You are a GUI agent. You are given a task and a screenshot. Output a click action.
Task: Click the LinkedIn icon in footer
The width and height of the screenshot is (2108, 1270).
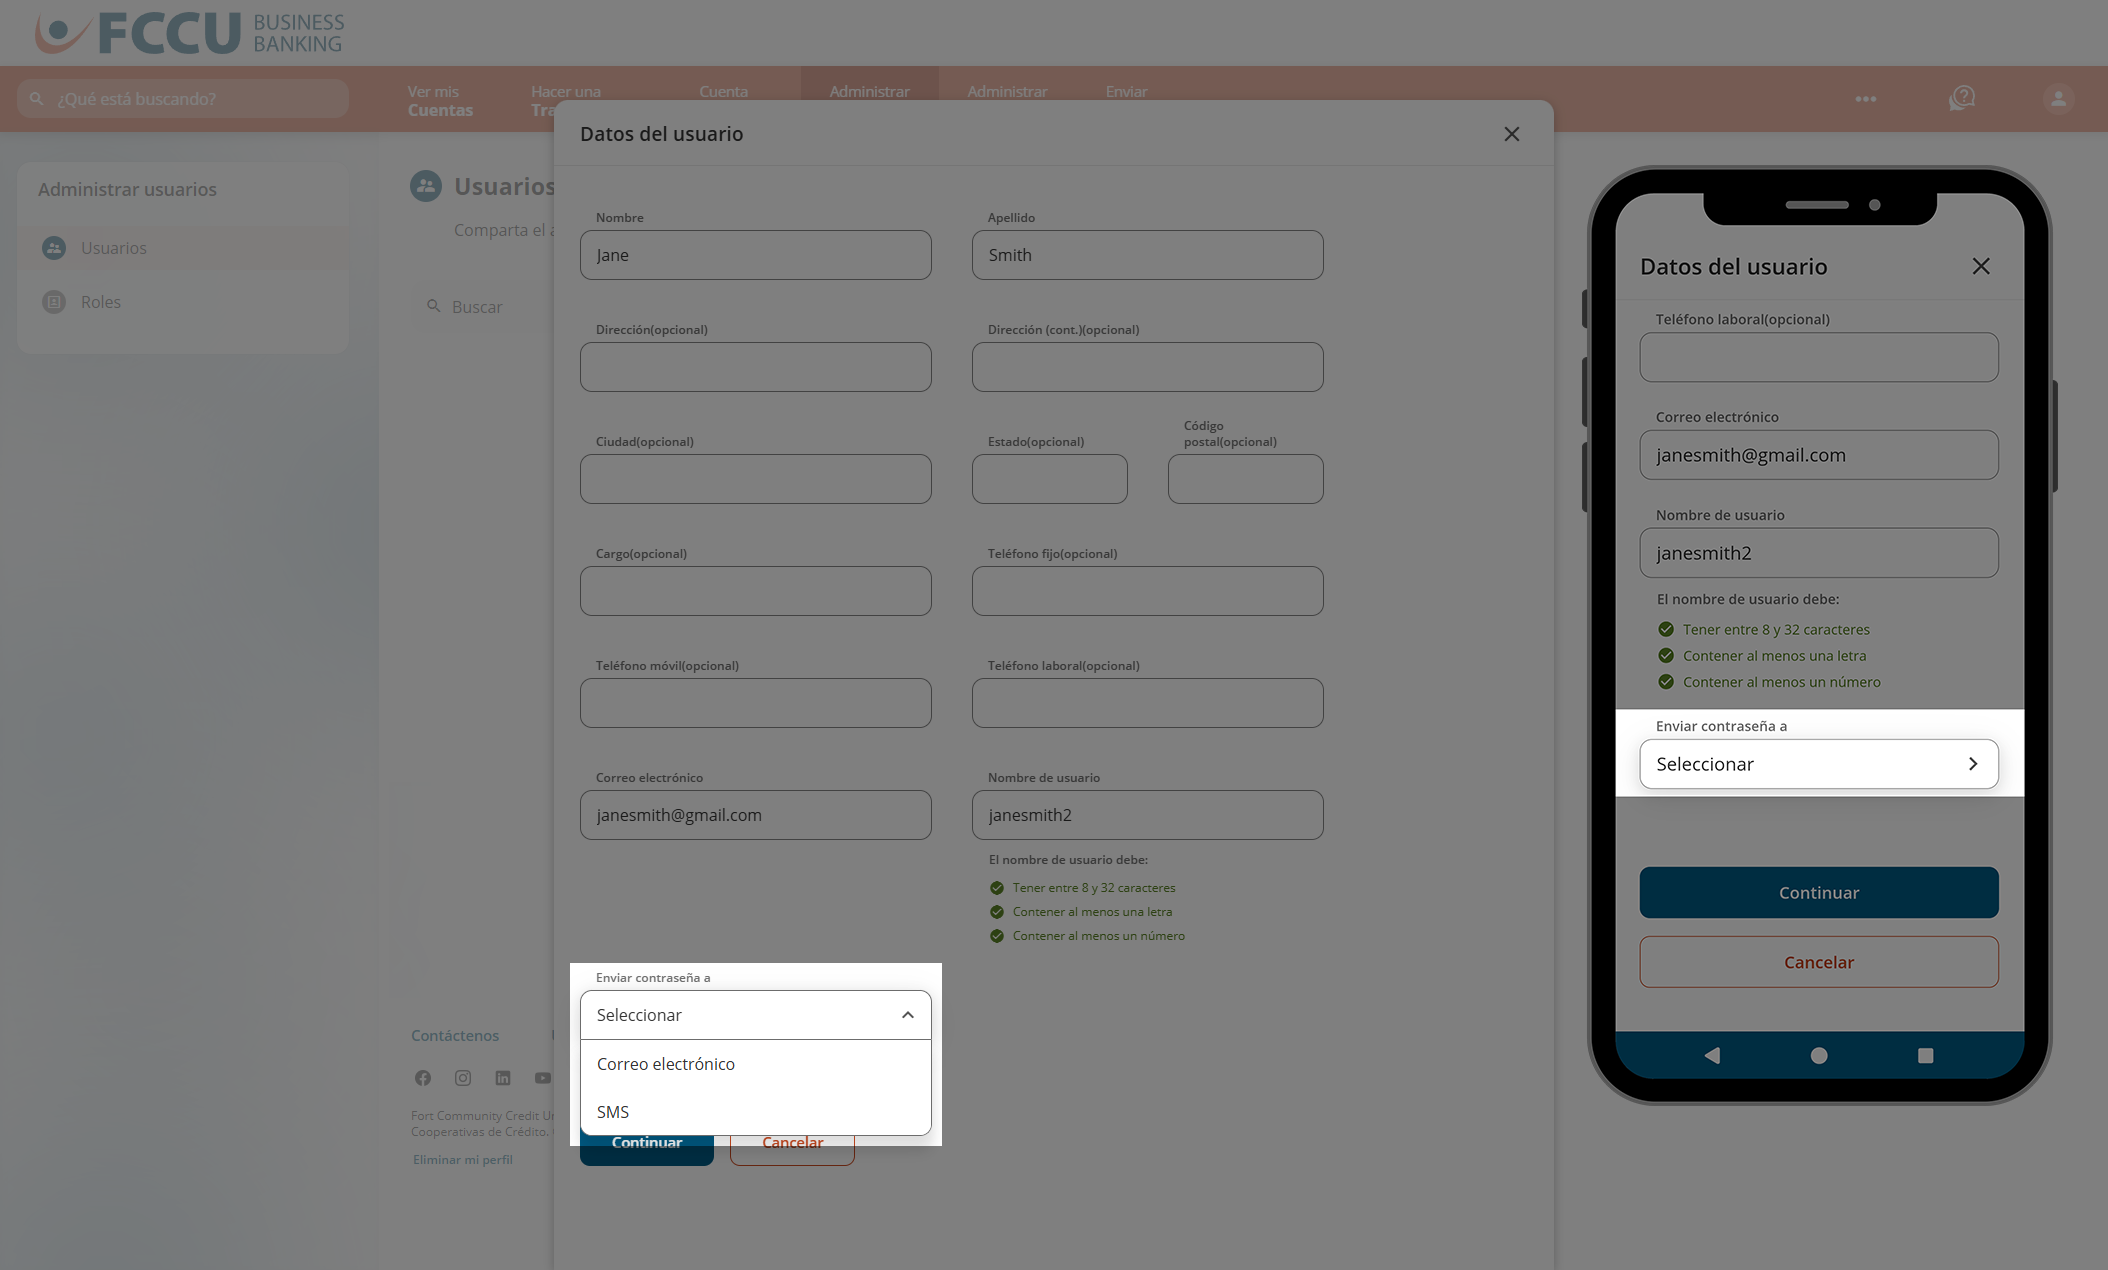(x=503, y=1078)
